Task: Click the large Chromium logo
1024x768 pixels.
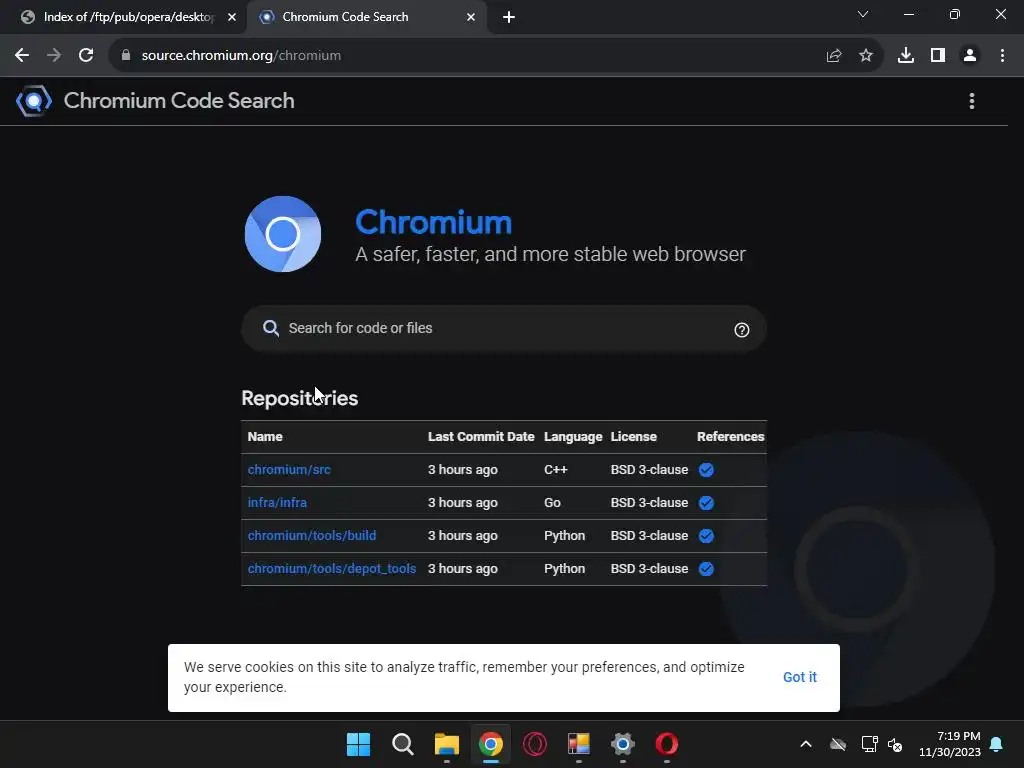Action: click(283, 234)
